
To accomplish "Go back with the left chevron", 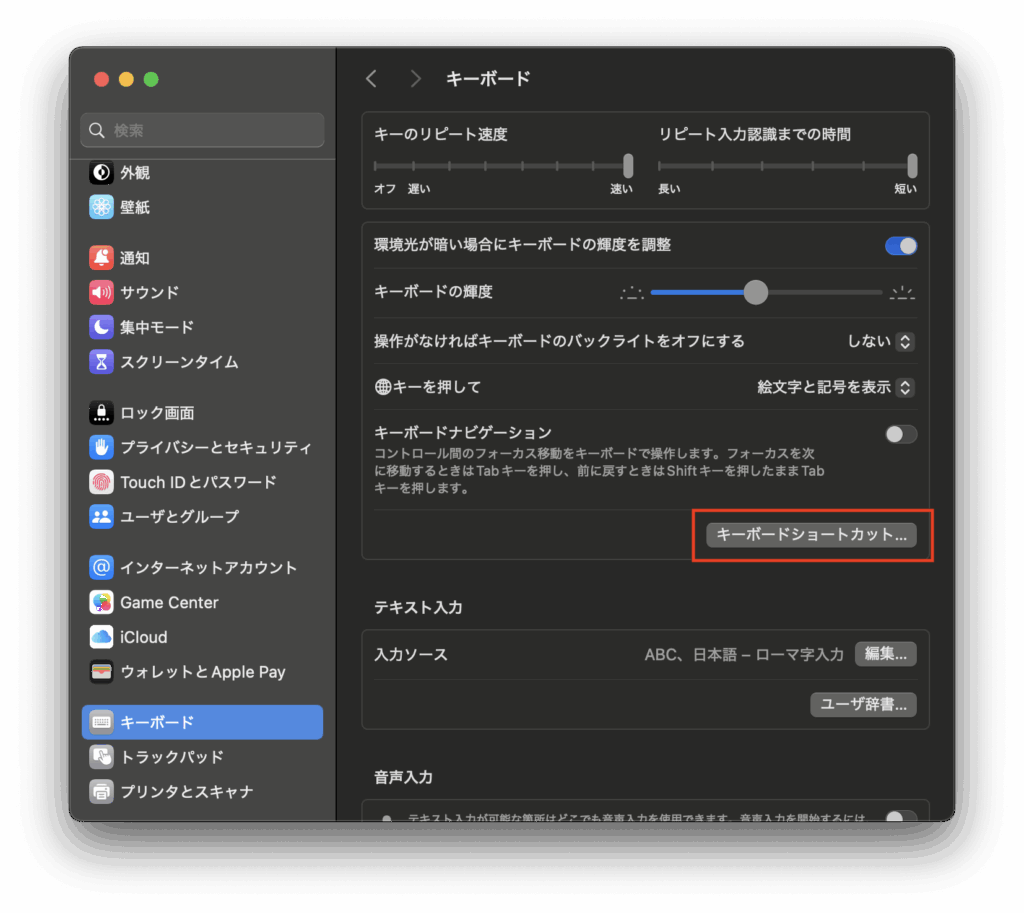I will click(x=372, y=79).
